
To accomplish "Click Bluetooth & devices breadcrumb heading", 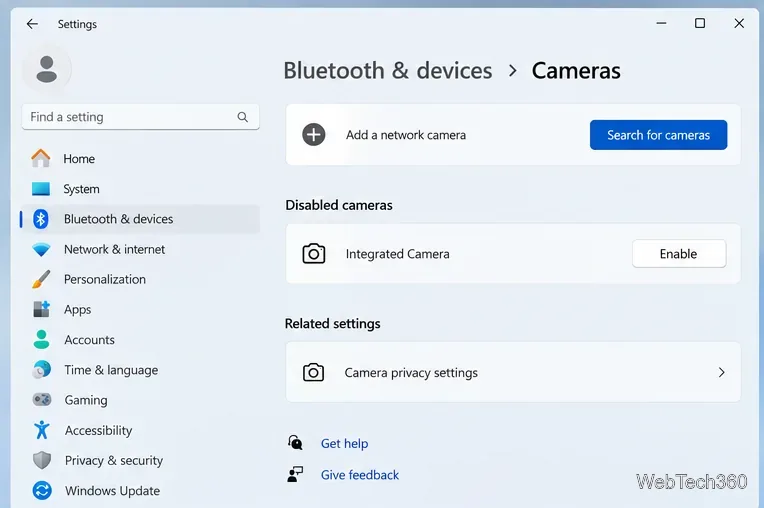I will [x=388, y=71].
